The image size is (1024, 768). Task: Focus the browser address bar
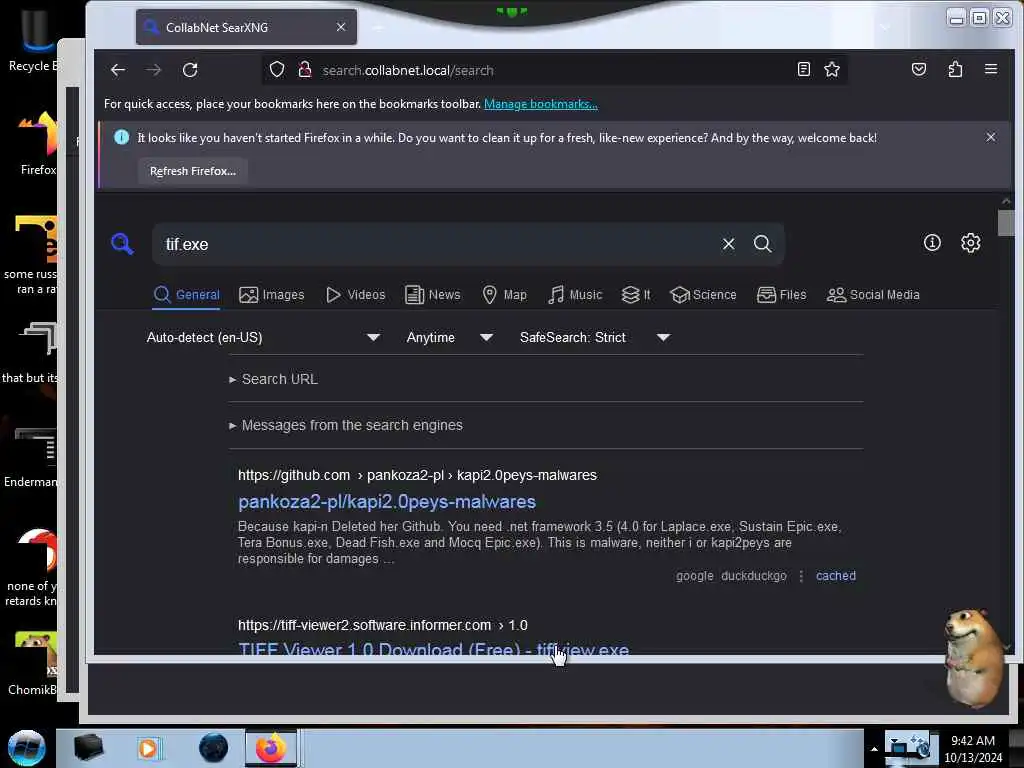pyautogui.click(x=555, y=70)
